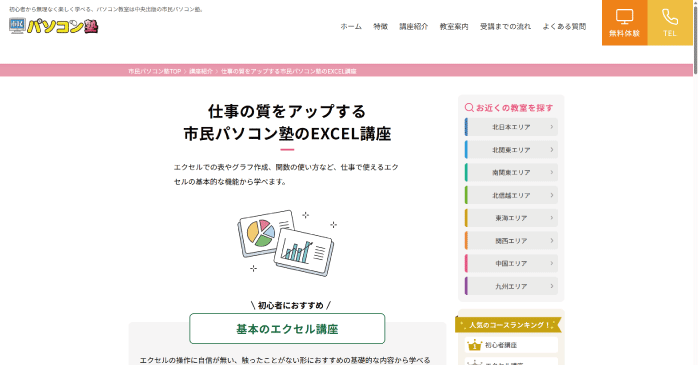This screenshot has width=698, height=365.
Task: Go to 講座紹介 breadcrumb link
Action: click(x=201, y=71)
